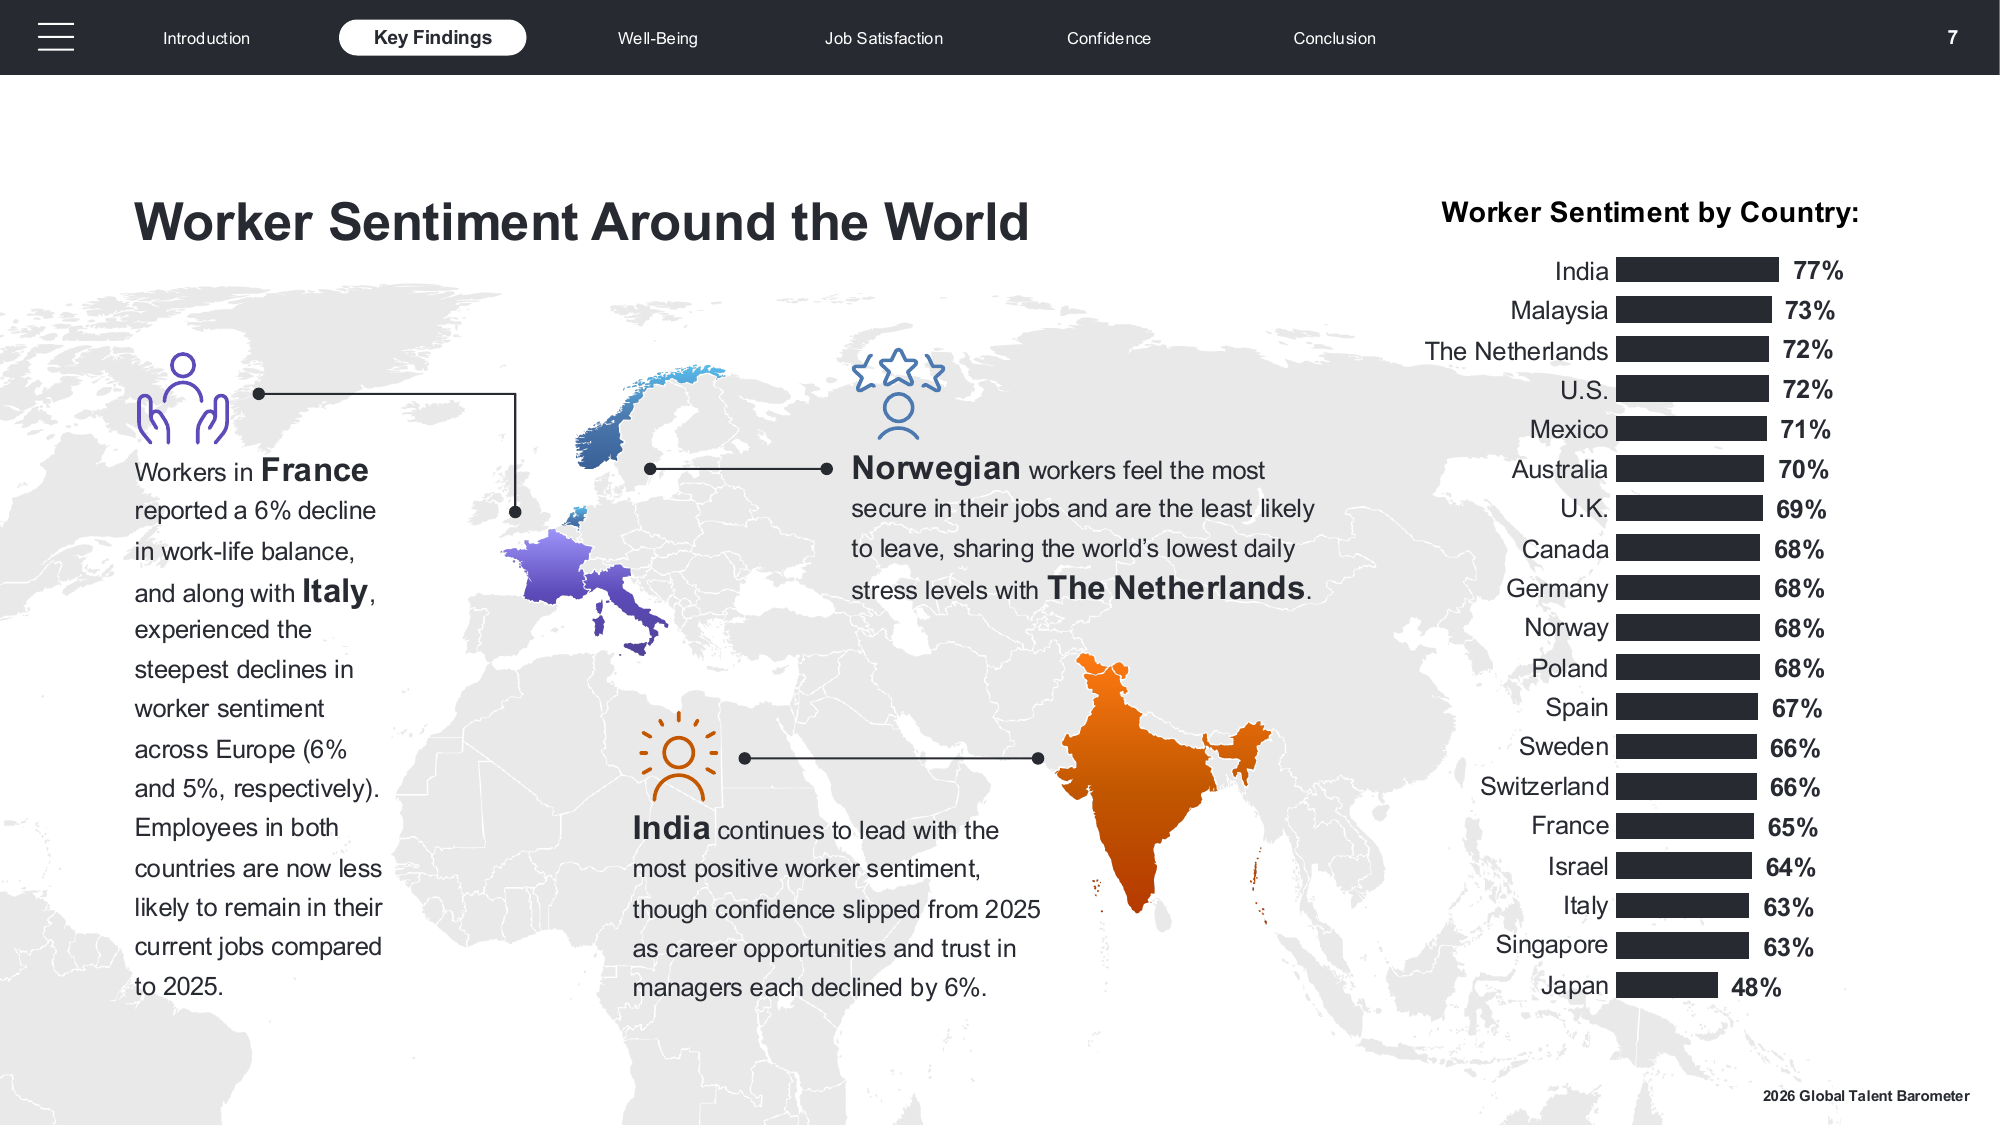Click the U.K. 69% bar
2000x1125 pixels.
pyautogui.click(x=1689, y=508)
